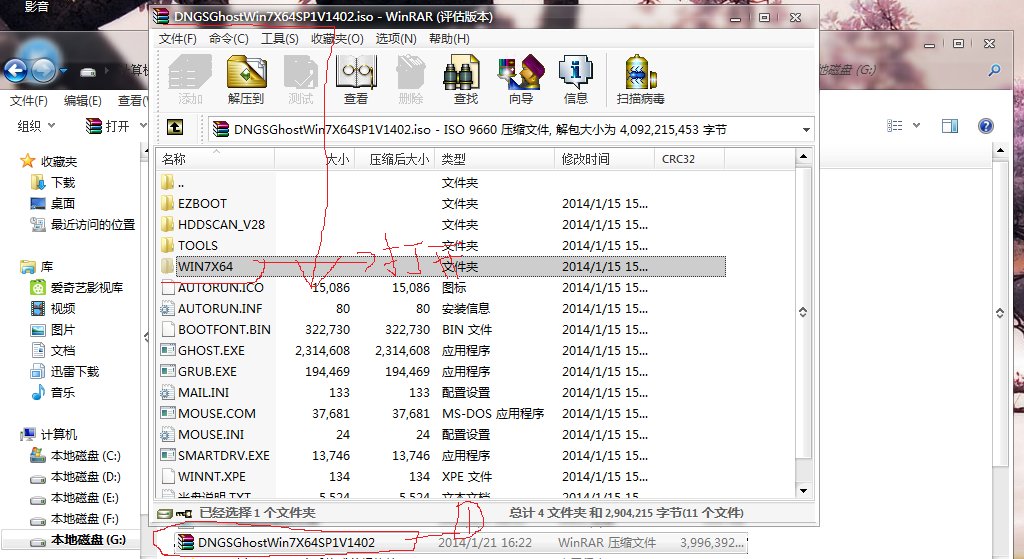Select the SMARTDRV.EXE file row
Screen dimensions: 1024x559
coord(441,455)
